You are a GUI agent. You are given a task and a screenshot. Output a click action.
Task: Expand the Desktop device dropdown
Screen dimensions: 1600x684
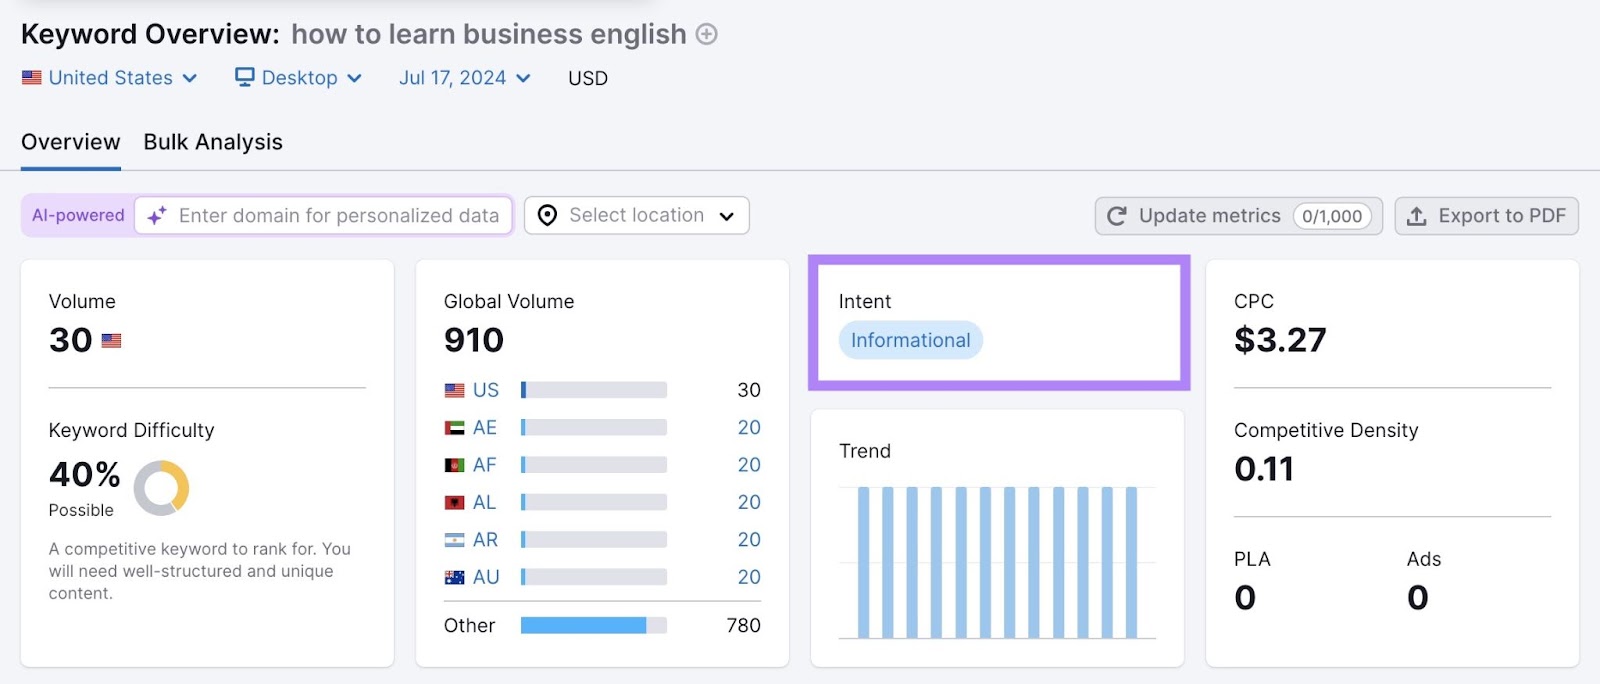(x=299, y=78)
